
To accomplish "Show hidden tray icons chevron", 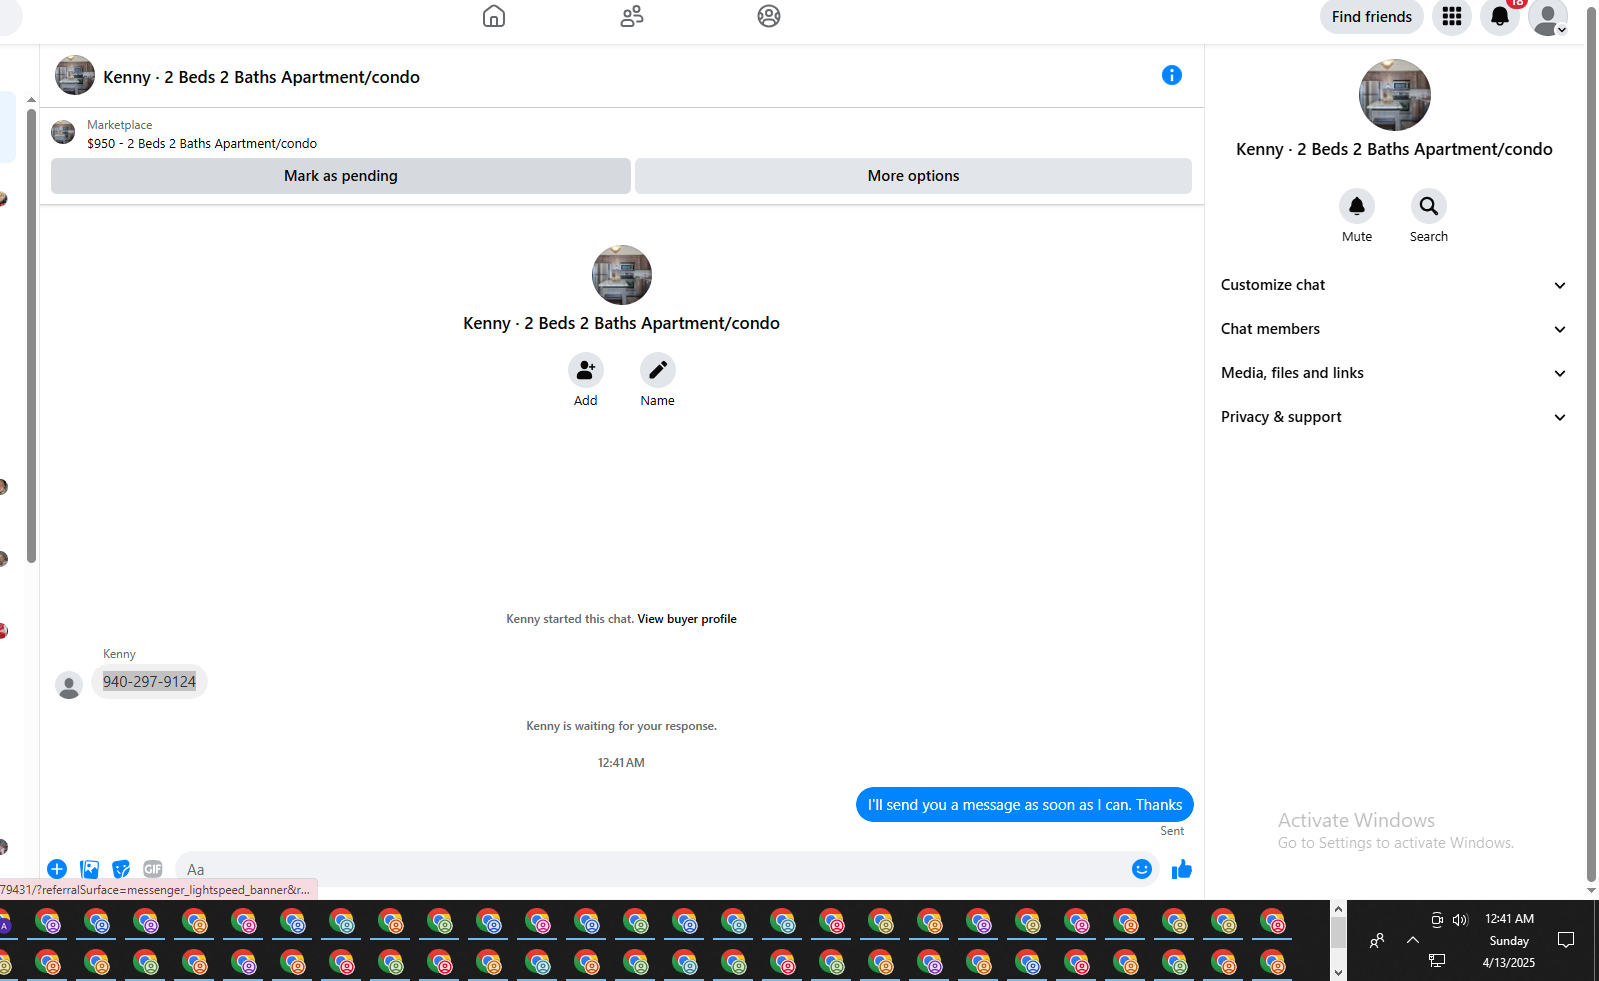I will click(1413, 940).
